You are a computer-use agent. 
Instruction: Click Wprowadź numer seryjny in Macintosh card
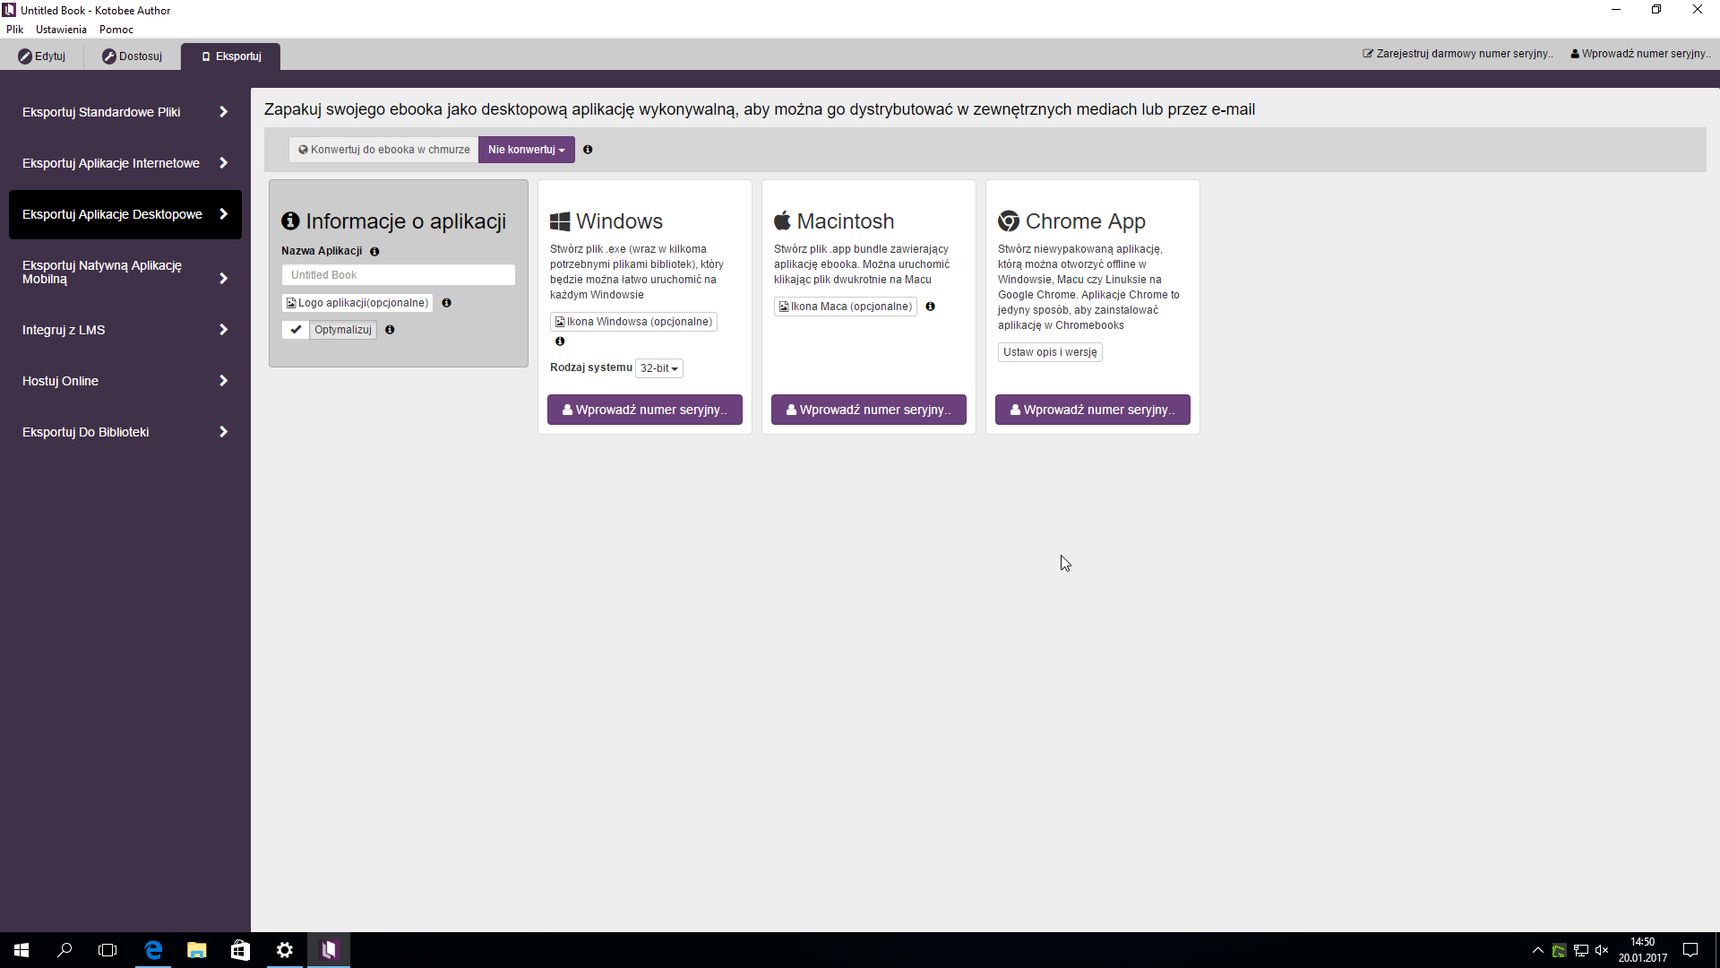(x=869, y=410)
